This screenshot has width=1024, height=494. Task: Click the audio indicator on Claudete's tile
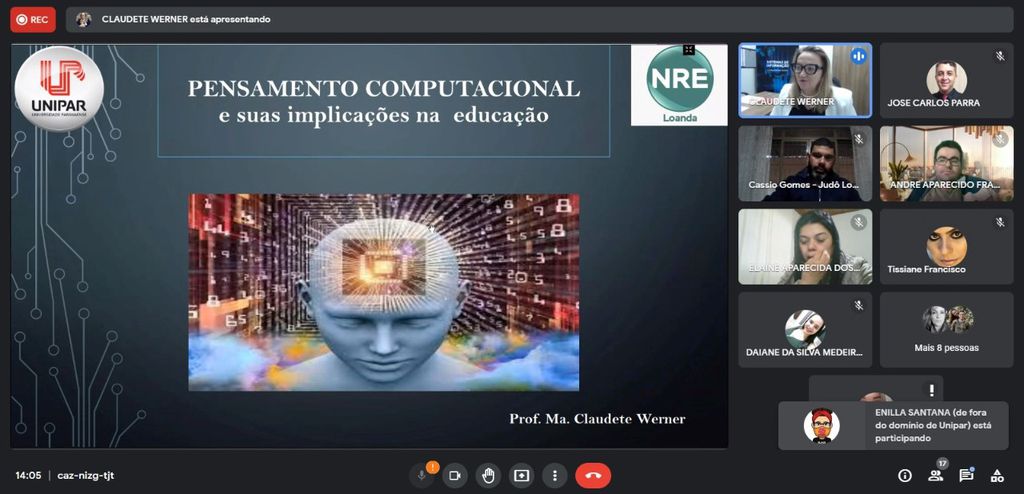tap(857, 57)
